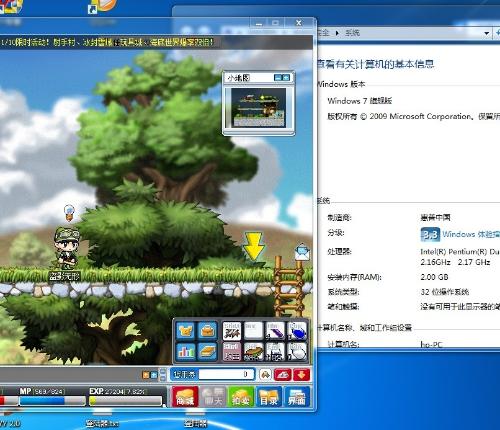
Task: Click the lightbulb quest icon above character
Action: point(69,213)
